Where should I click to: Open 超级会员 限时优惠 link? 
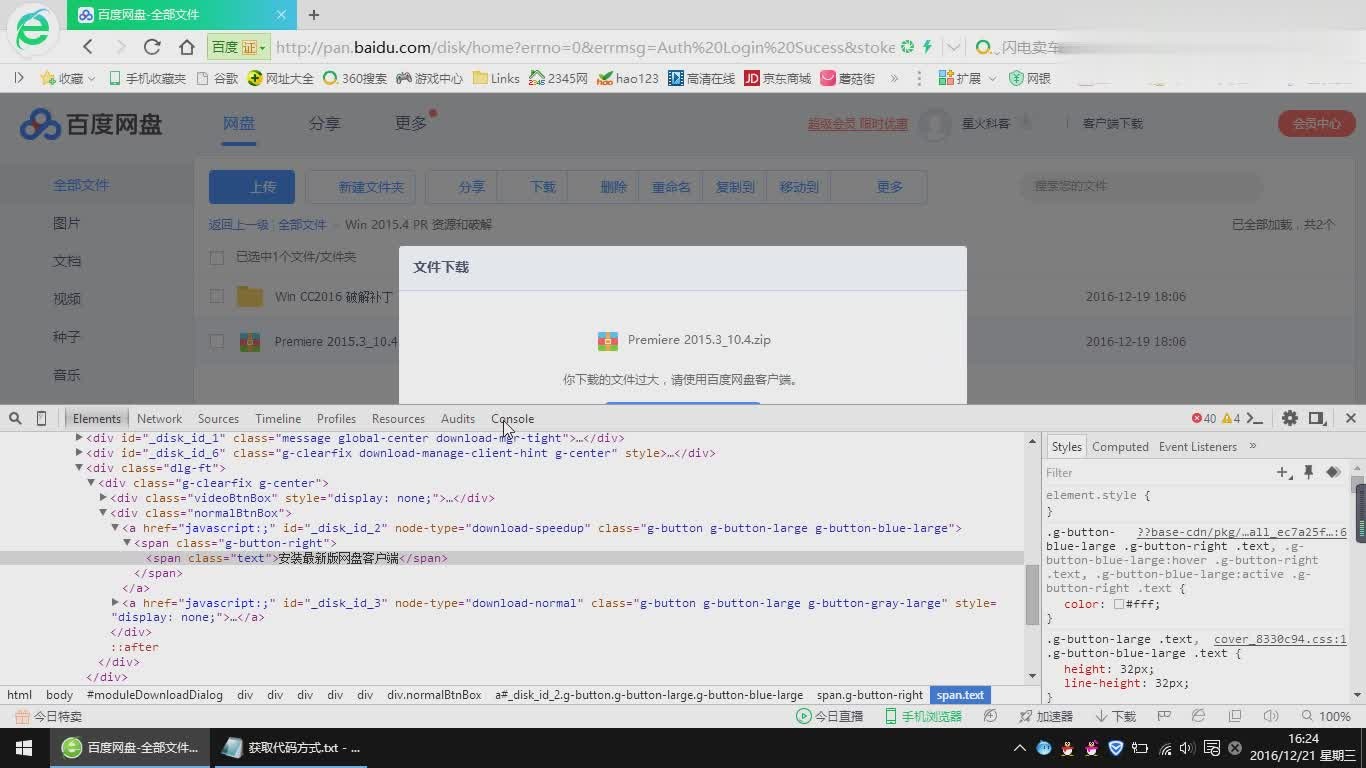point(858,124)
